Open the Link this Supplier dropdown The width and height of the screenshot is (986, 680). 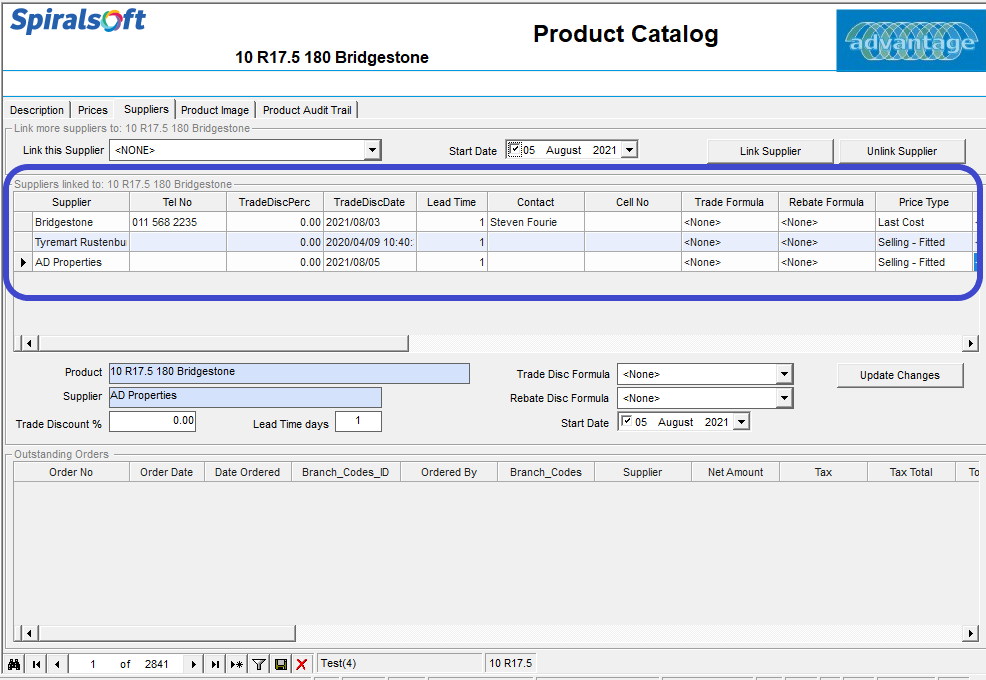pos(372,150)
